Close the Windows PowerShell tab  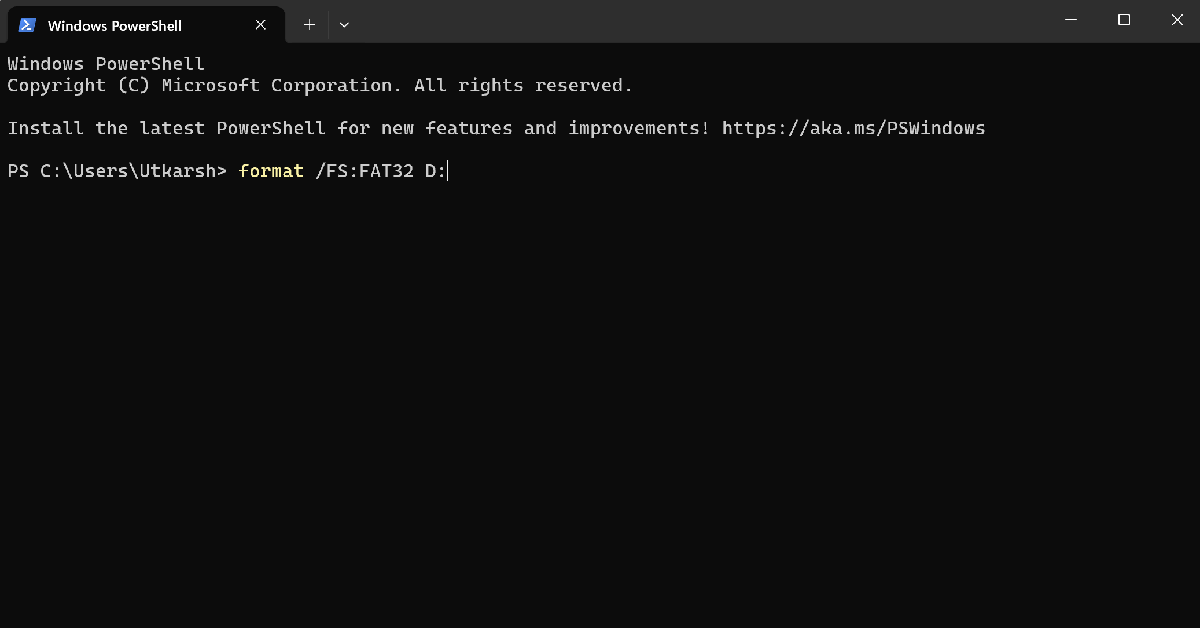[x=261, y=25]
